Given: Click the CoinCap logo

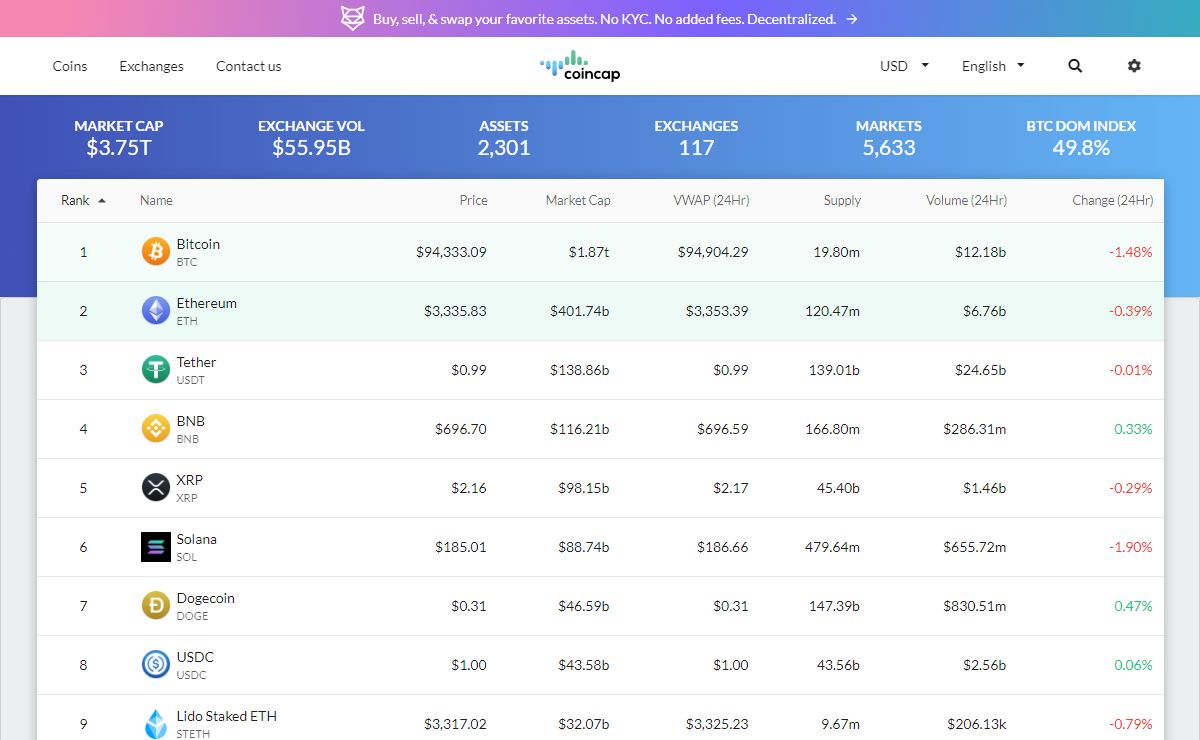Looking at the screenshot, I should coord(580,66).
